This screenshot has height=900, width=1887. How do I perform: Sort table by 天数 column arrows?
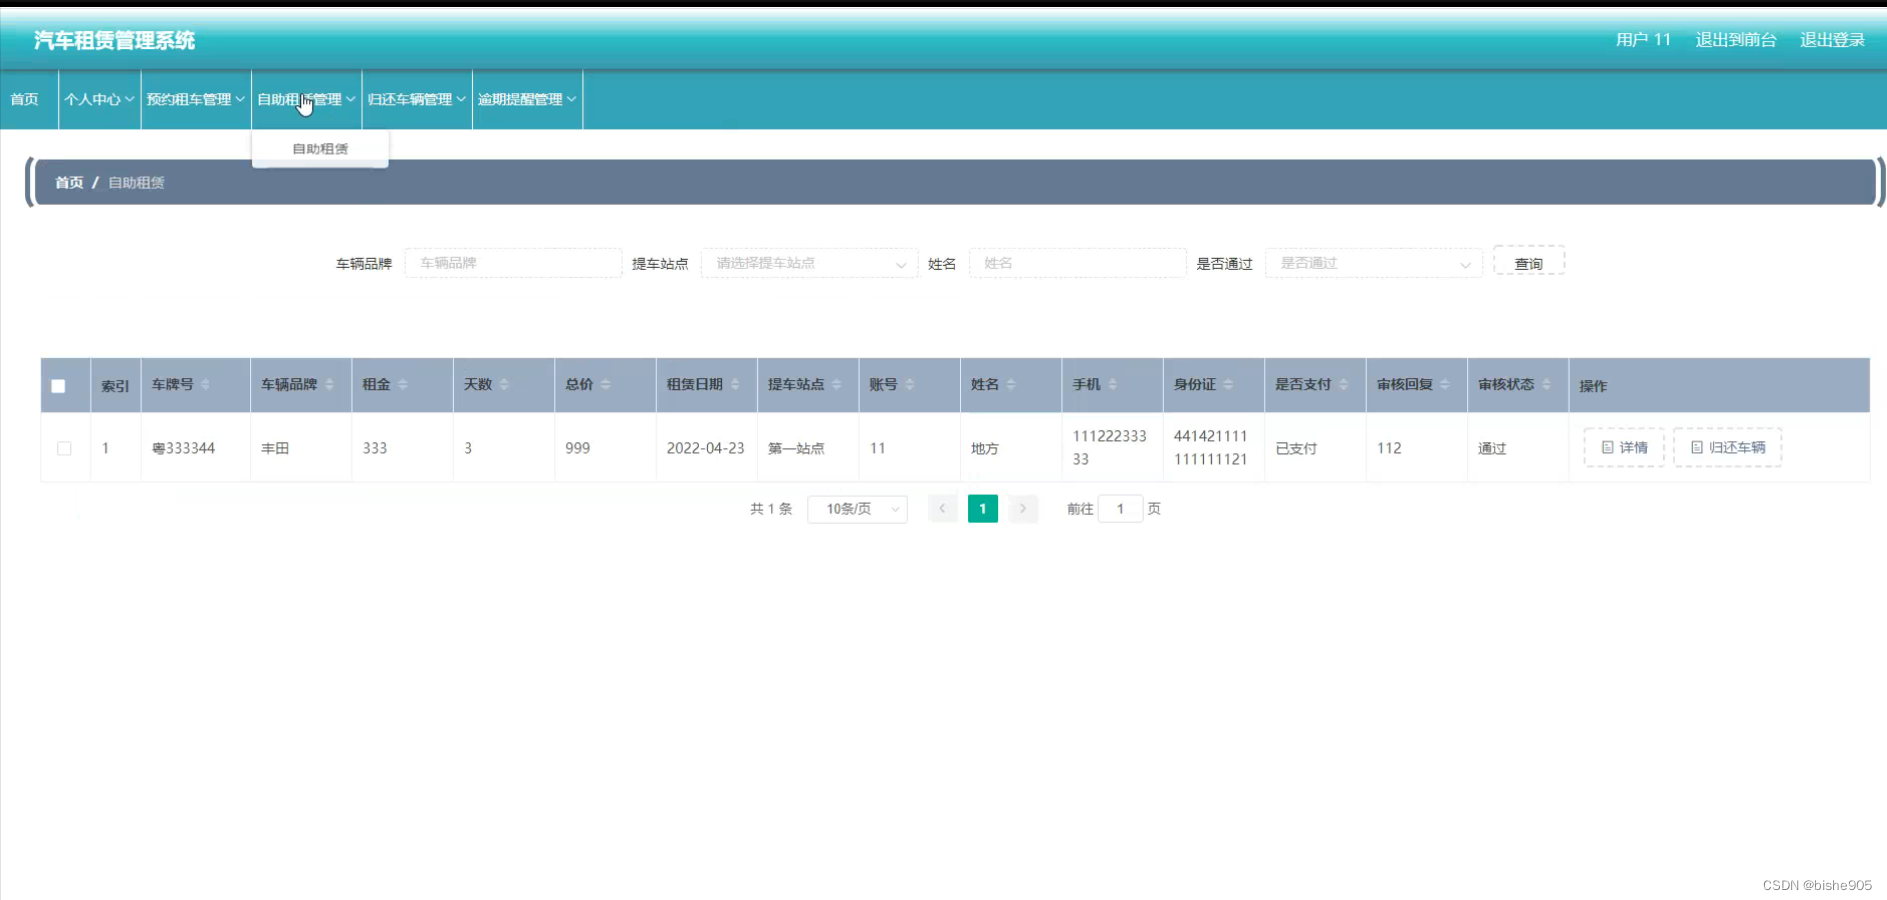[504, 385]
